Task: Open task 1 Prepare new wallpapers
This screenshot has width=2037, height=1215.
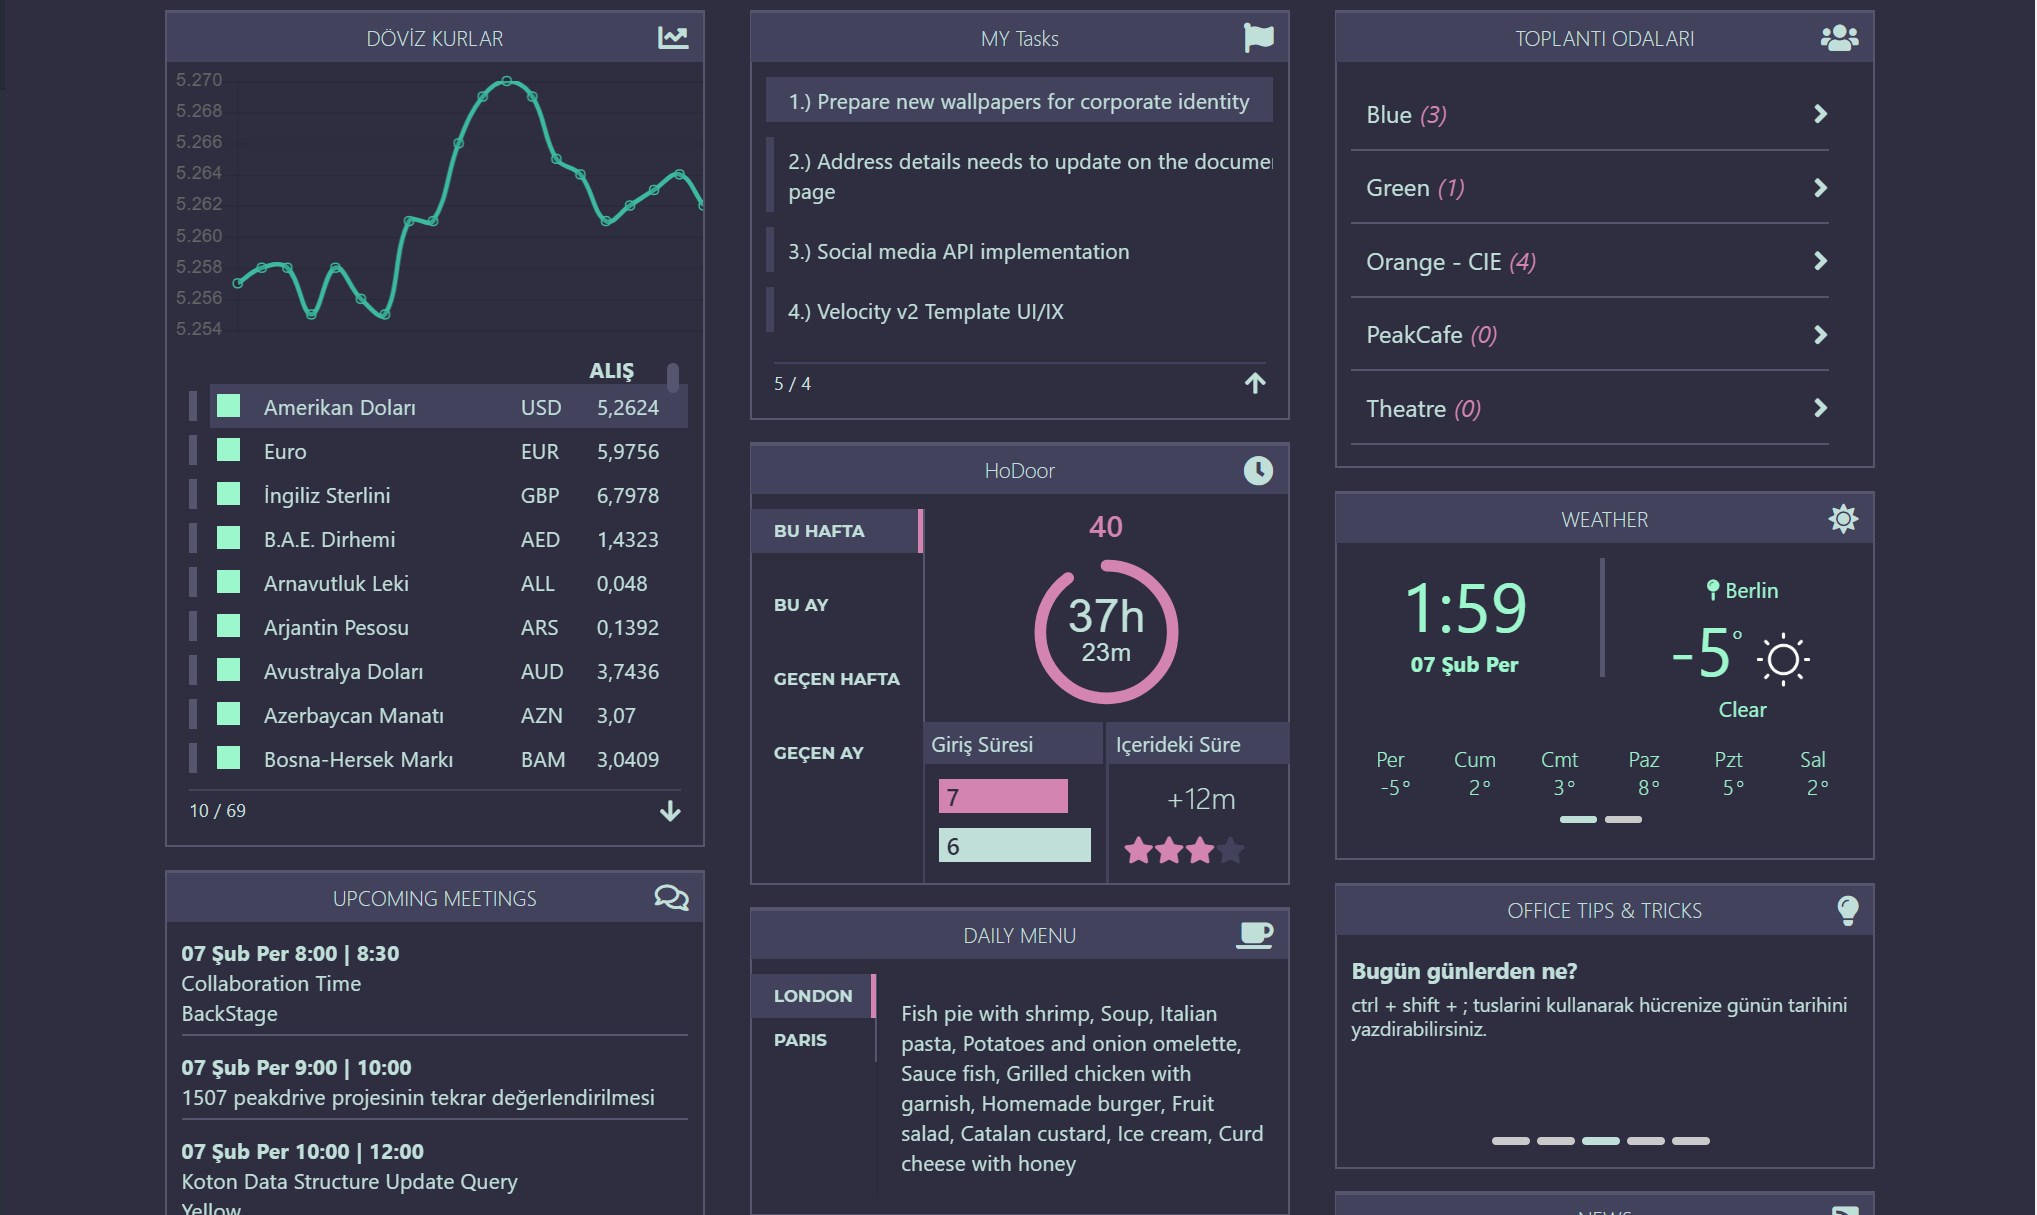Action: point(1019,101)
